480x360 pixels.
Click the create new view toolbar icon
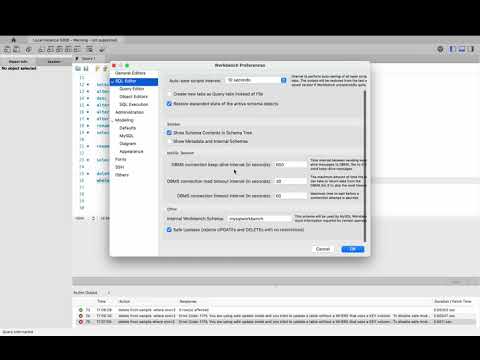click(59, 49)
